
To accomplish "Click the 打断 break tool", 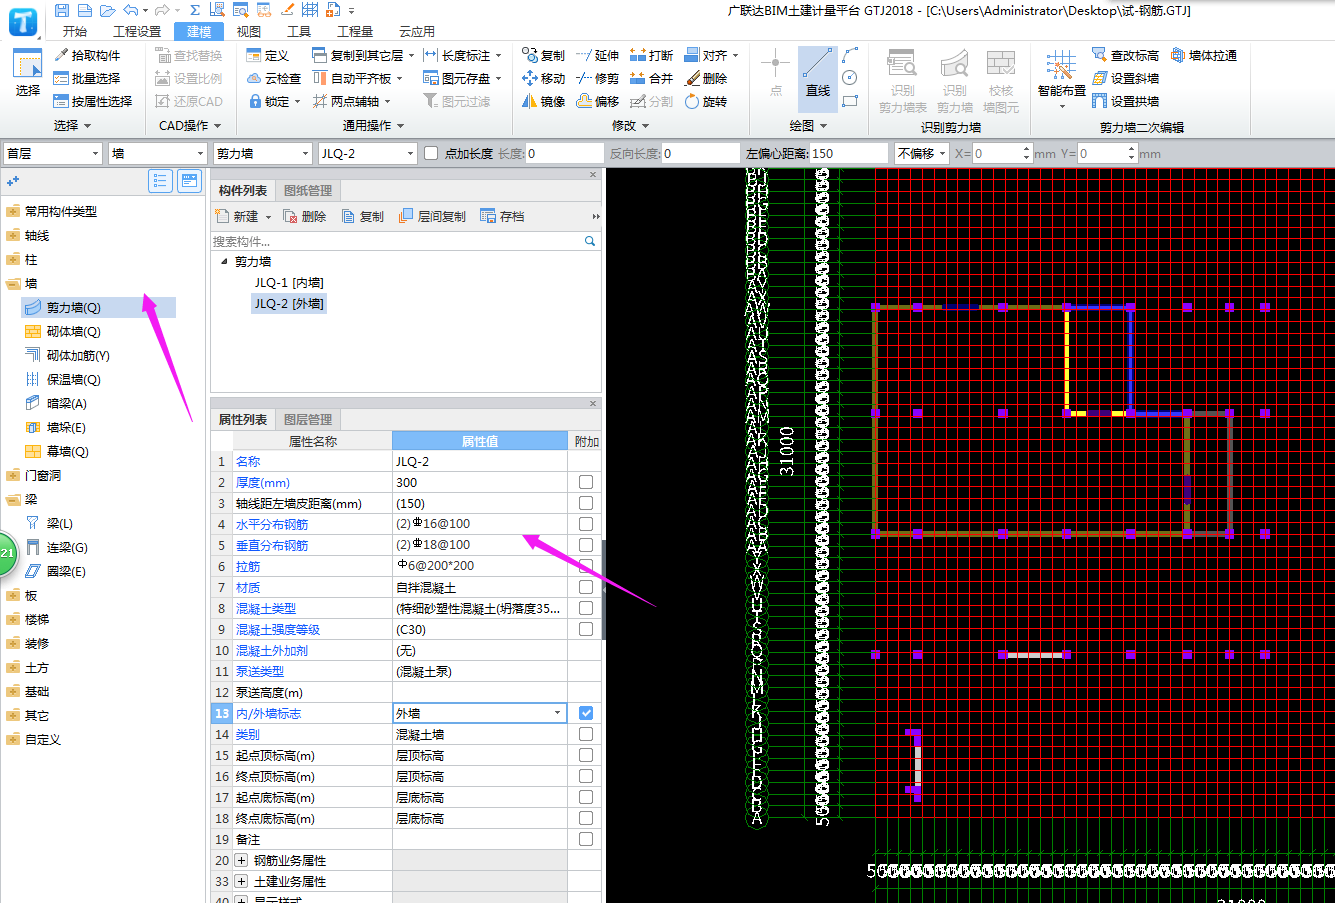I will click(x=651, y=55).
